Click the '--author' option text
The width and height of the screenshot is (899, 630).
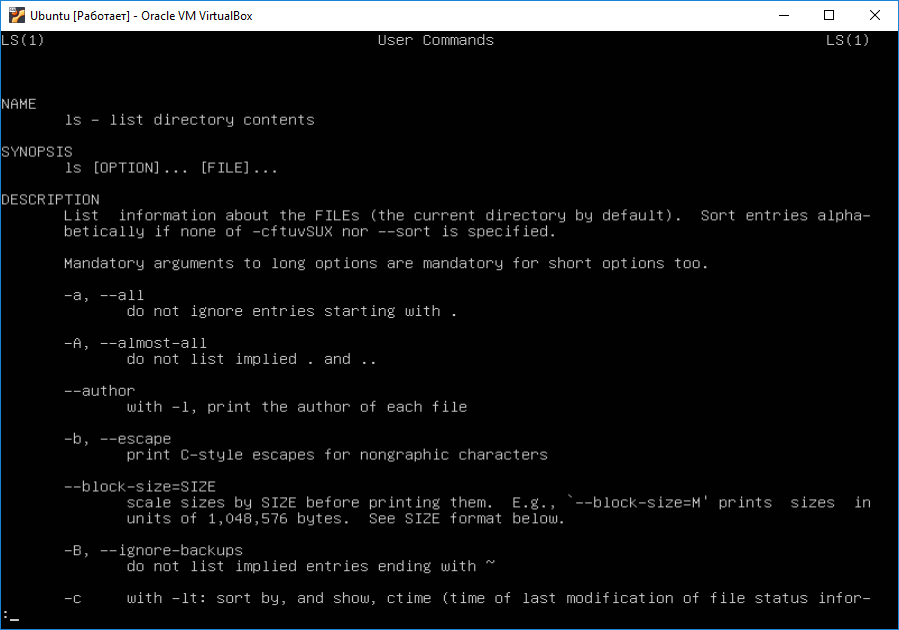pos(99,391)
